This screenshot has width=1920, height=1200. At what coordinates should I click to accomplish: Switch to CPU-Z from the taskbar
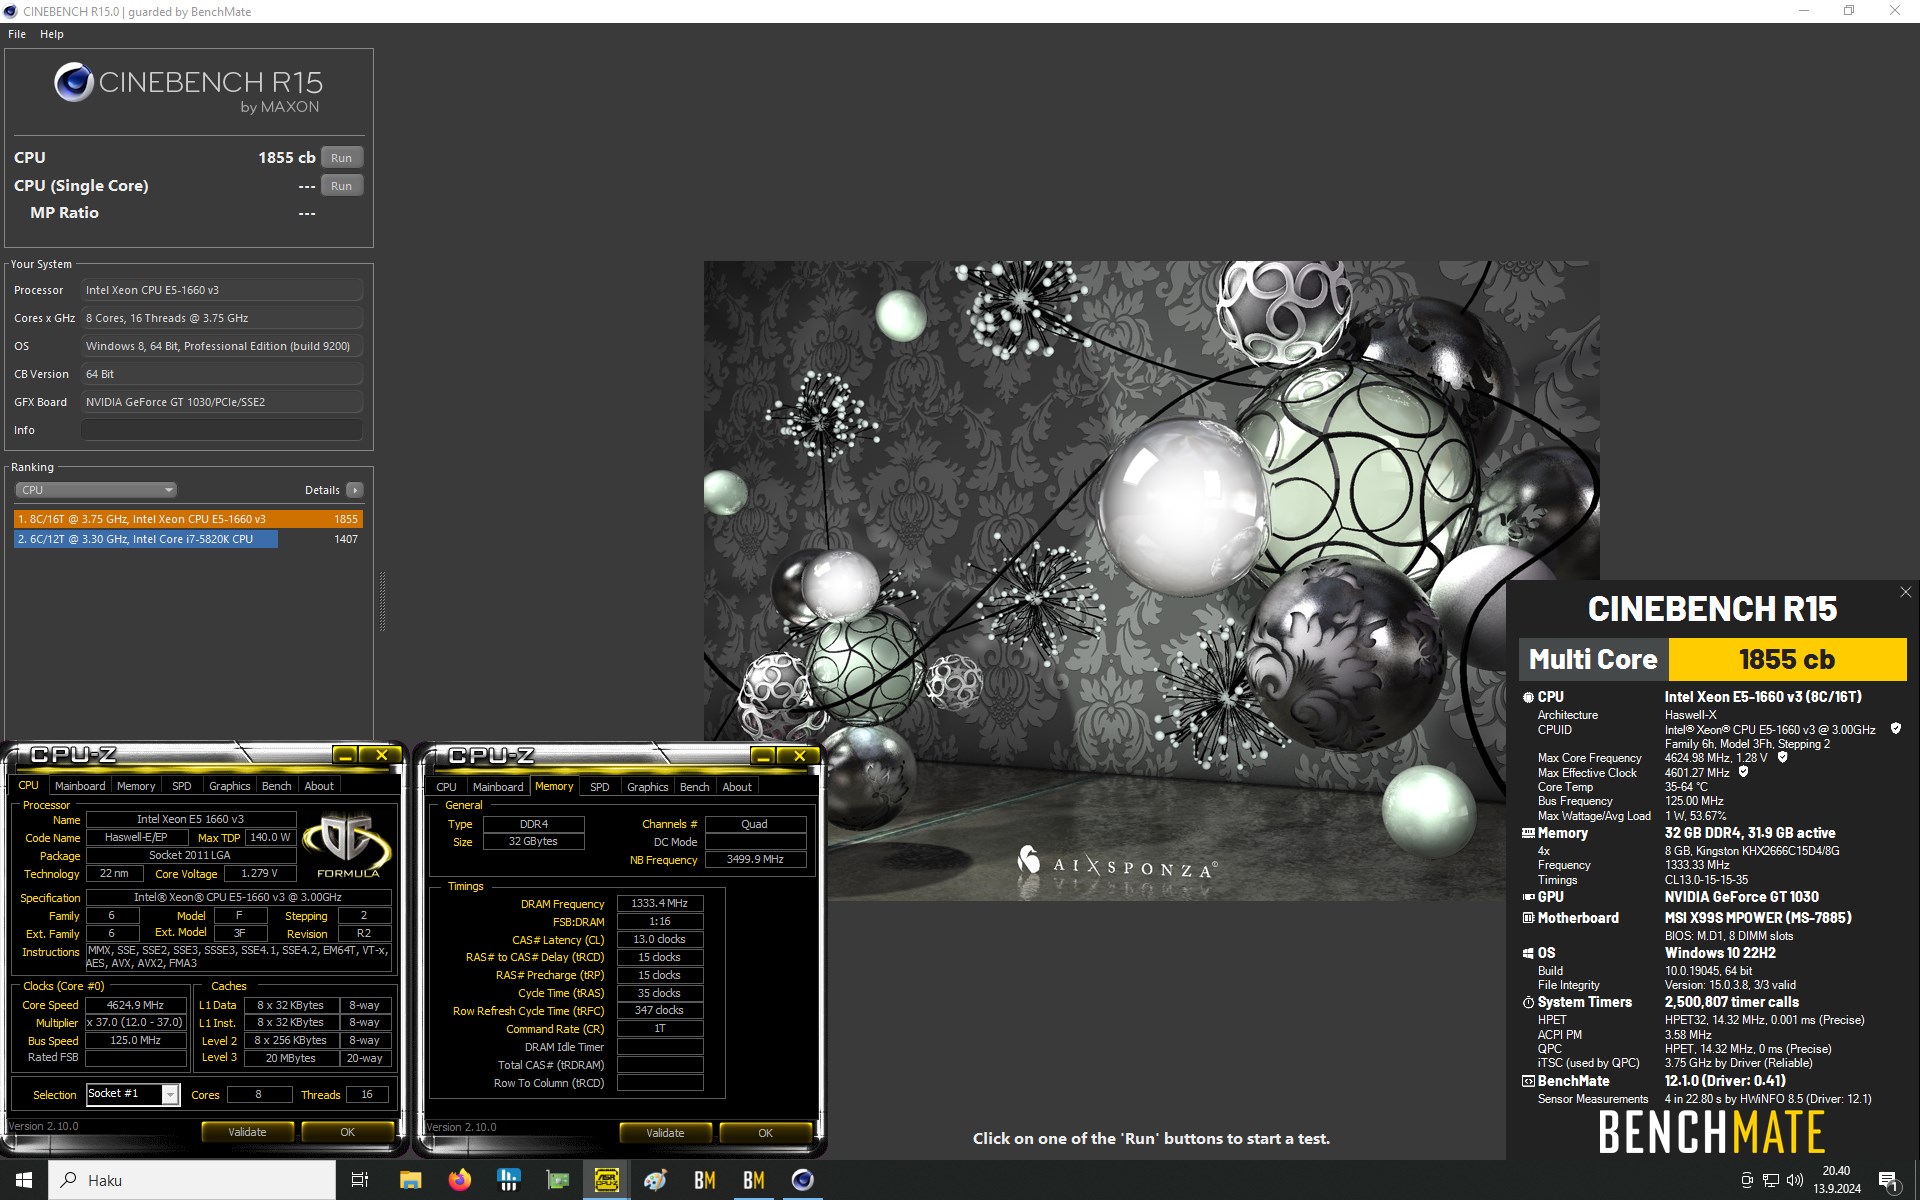pyautogui.click(x=606, y=1180)
